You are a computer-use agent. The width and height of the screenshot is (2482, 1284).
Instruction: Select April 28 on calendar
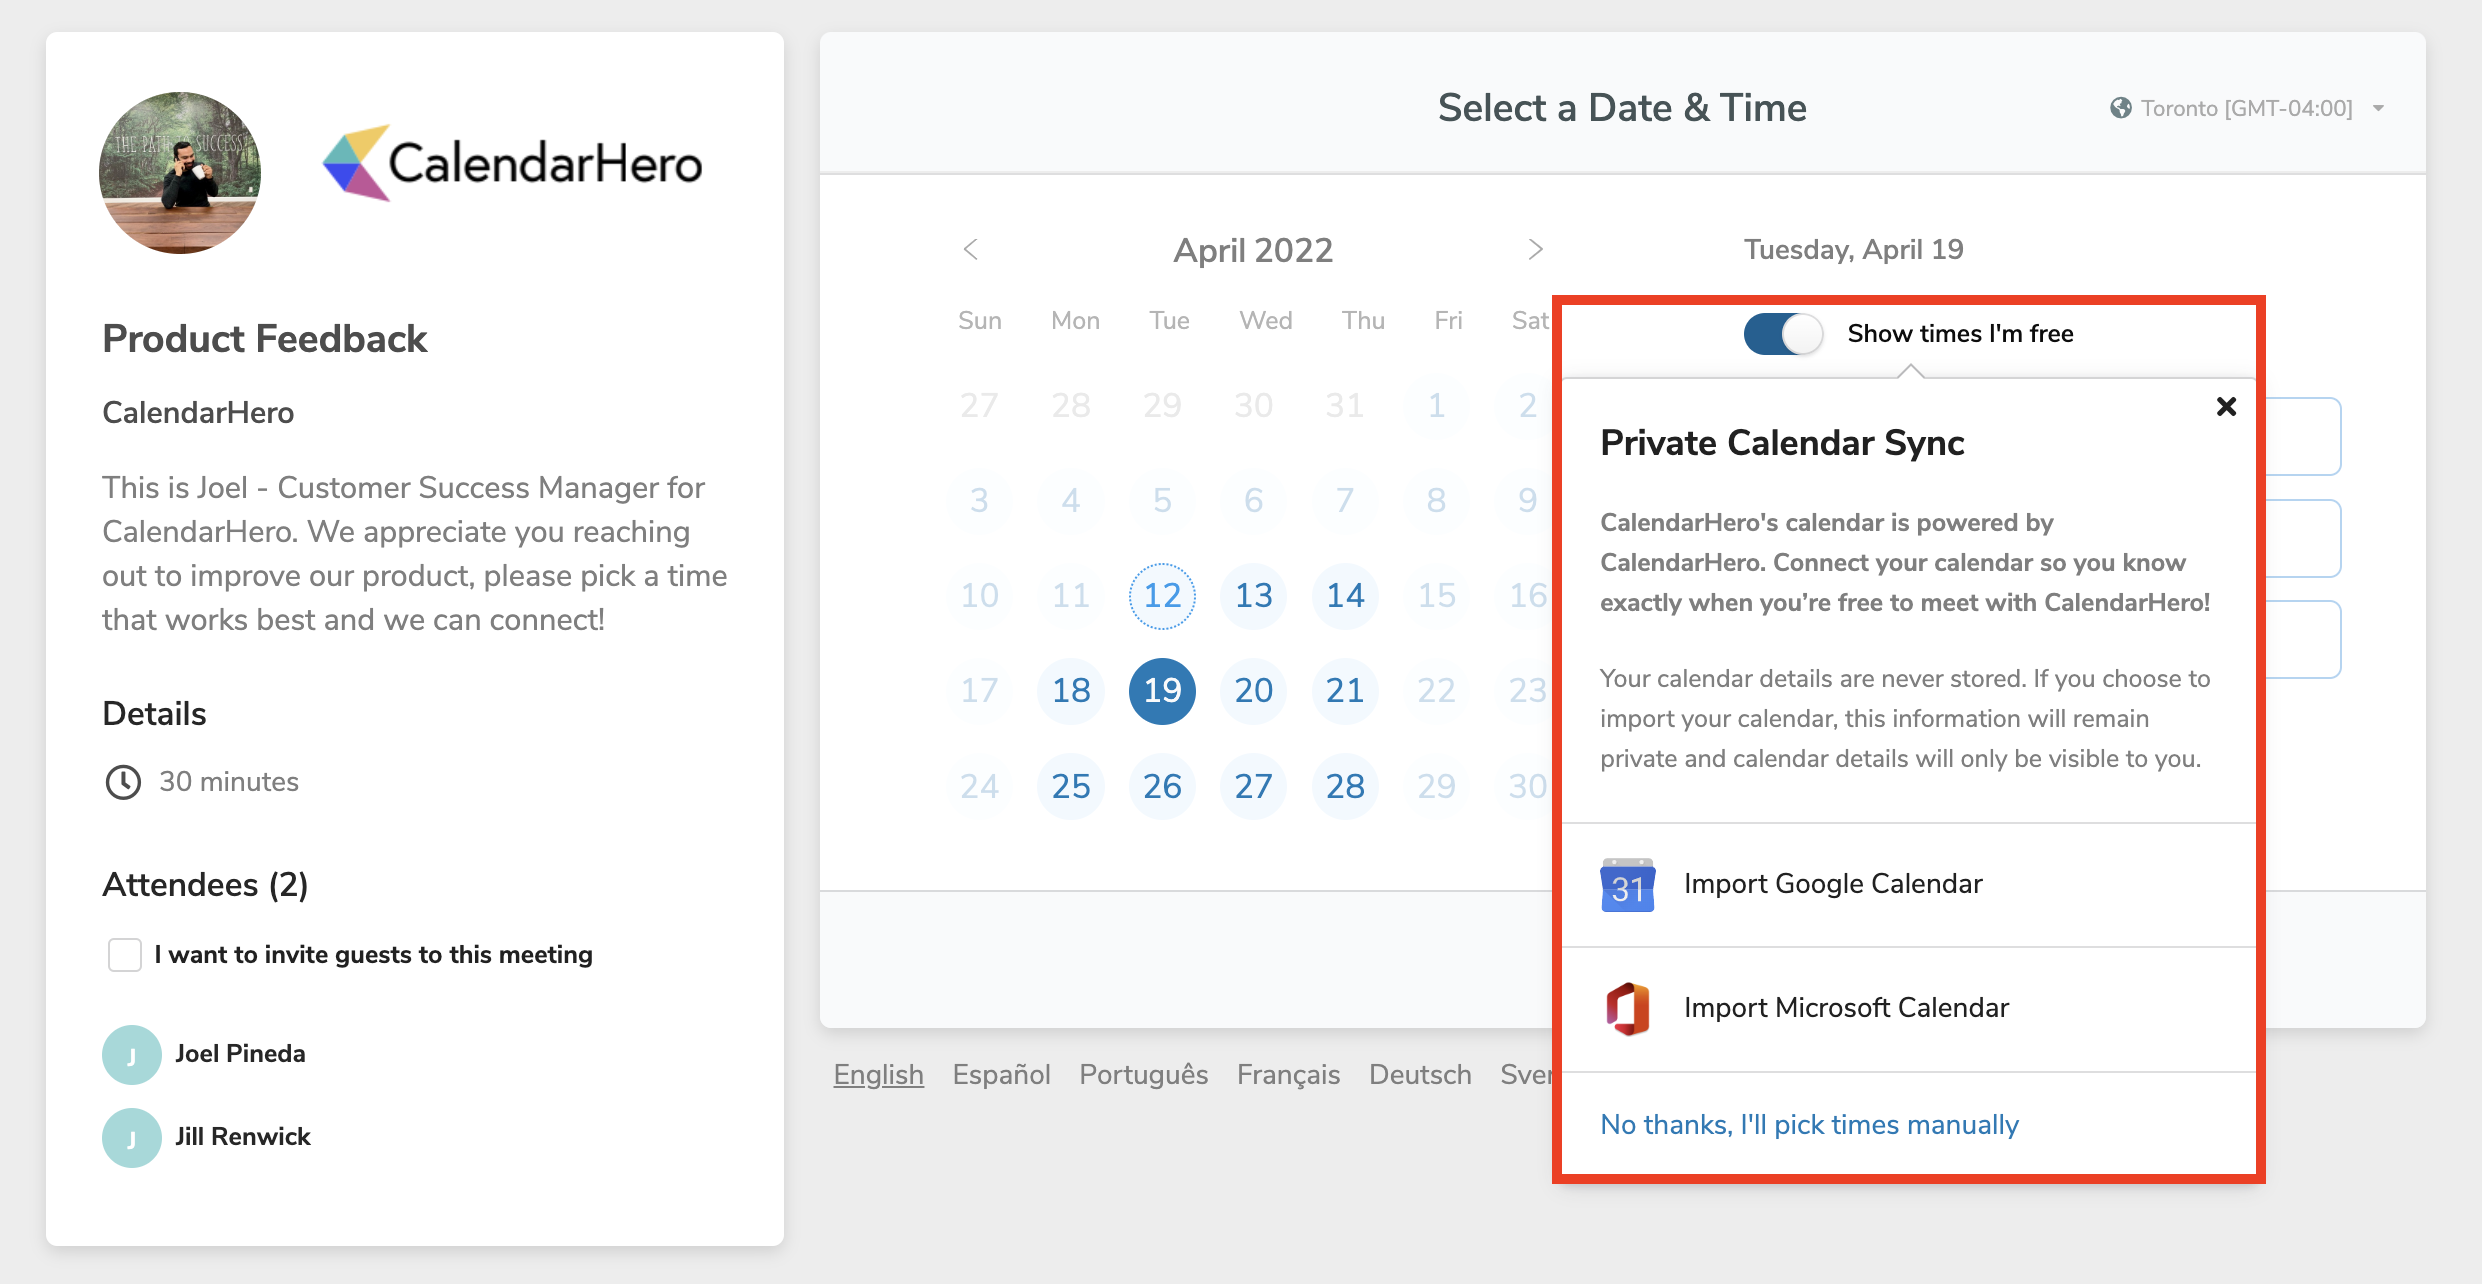pos(1345,787)
